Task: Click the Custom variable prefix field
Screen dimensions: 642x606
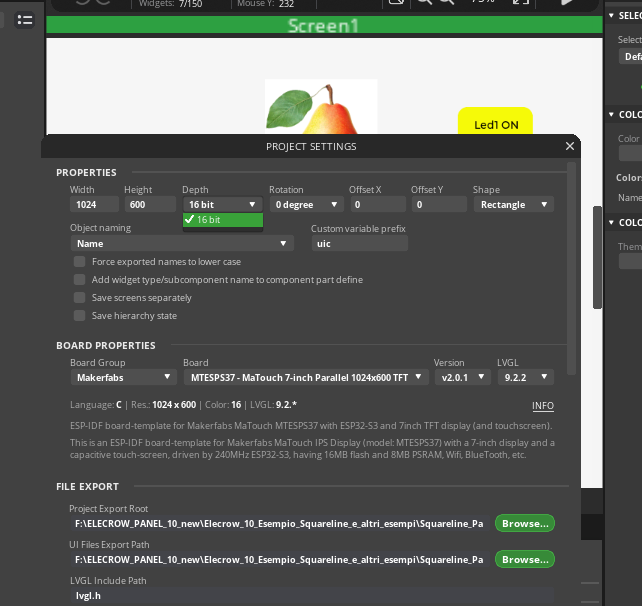Action: tap(359, 243)
